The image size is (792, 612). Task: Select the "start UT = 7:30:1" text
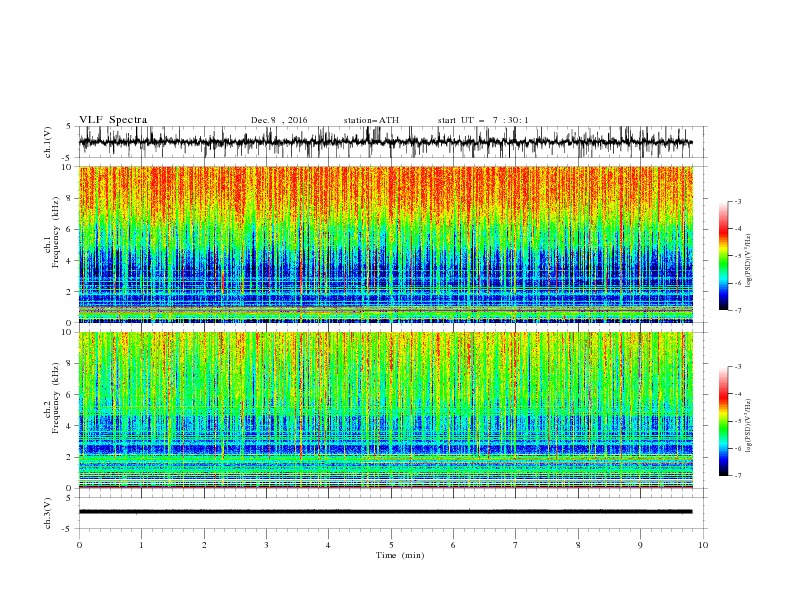coord(483,120)
